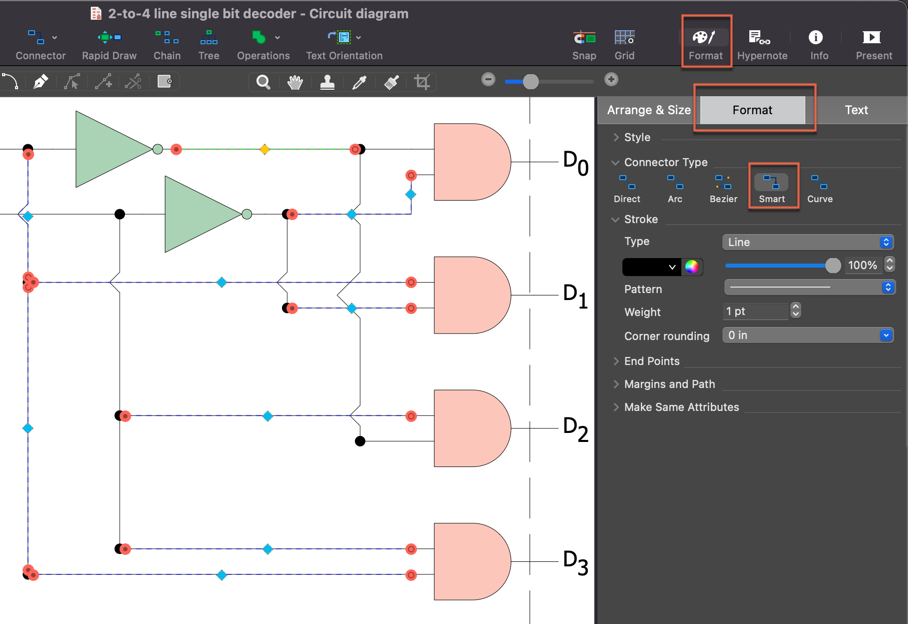Select the eyedropper tool
908x624 pixels.
[359, 82]
